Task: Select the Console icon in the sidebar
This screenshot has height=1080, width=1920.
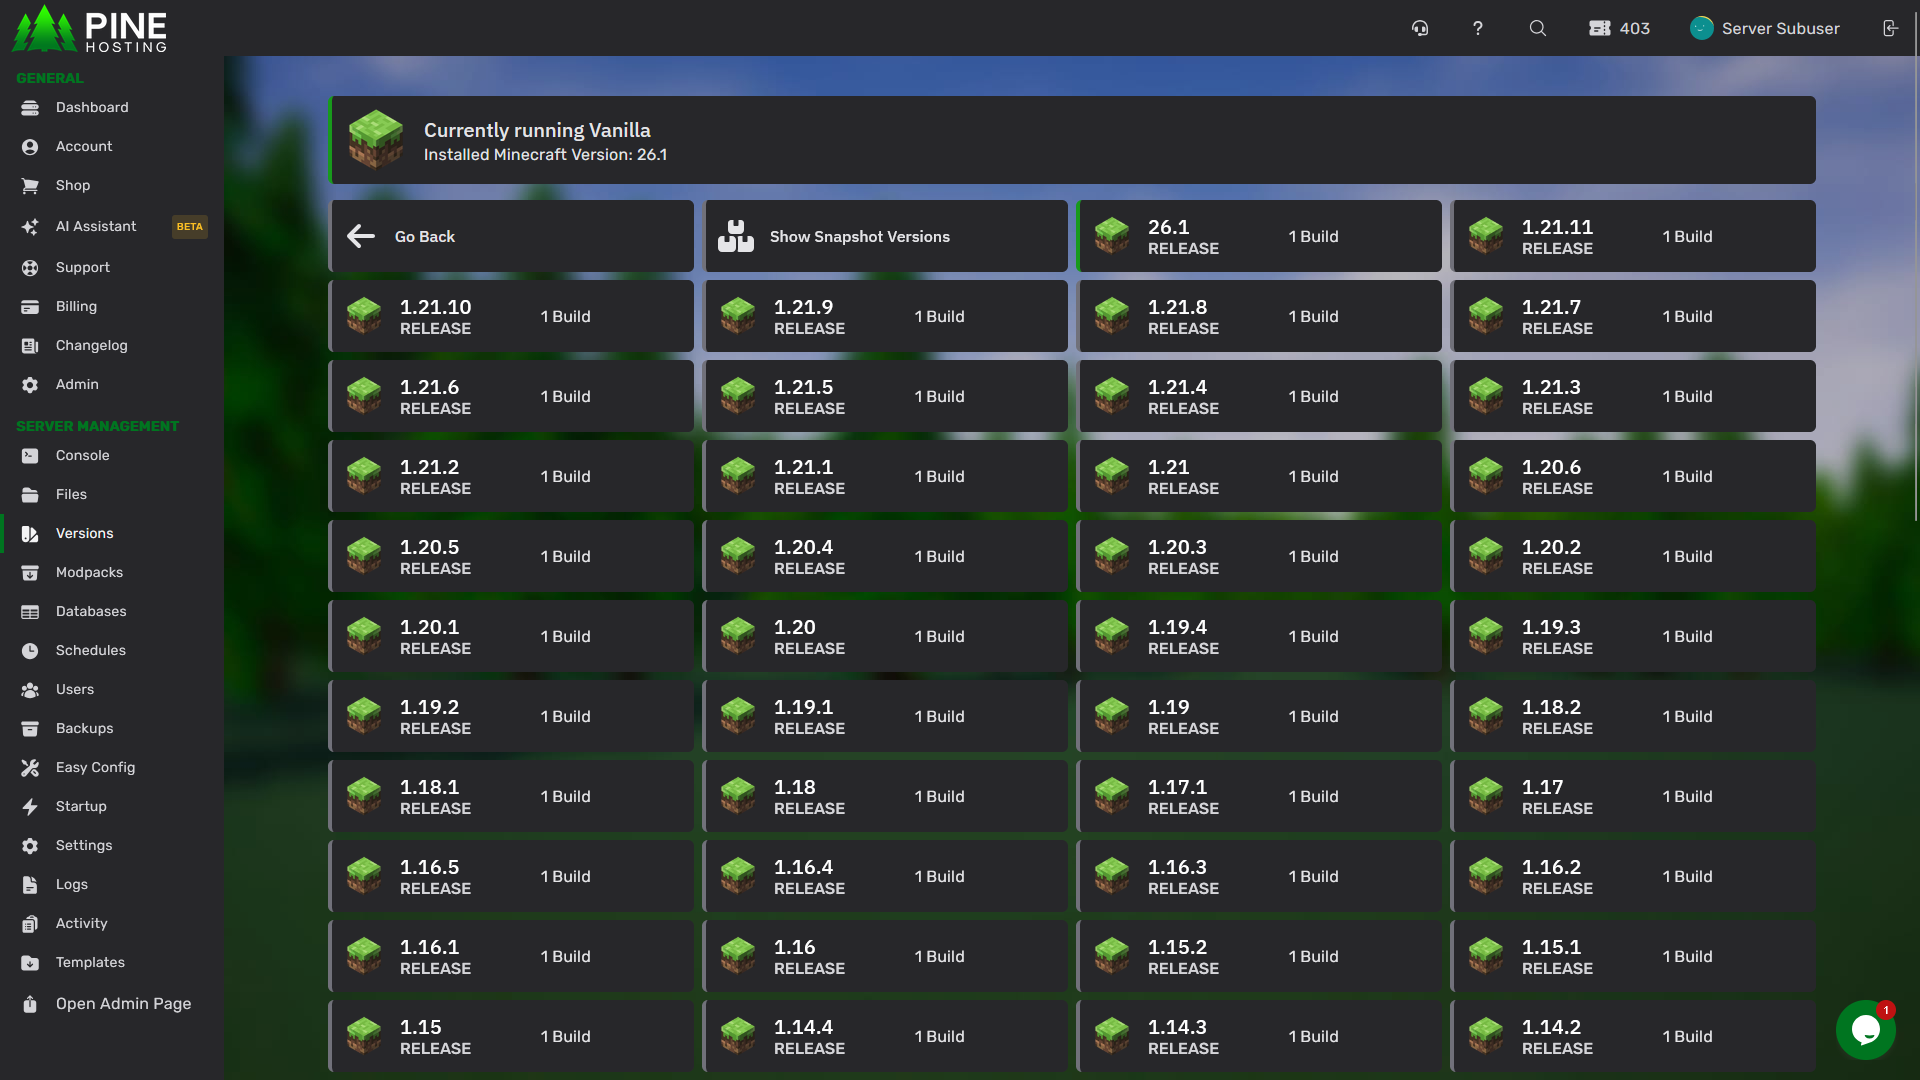Action: pyautogui.click(x=31, y=455)
